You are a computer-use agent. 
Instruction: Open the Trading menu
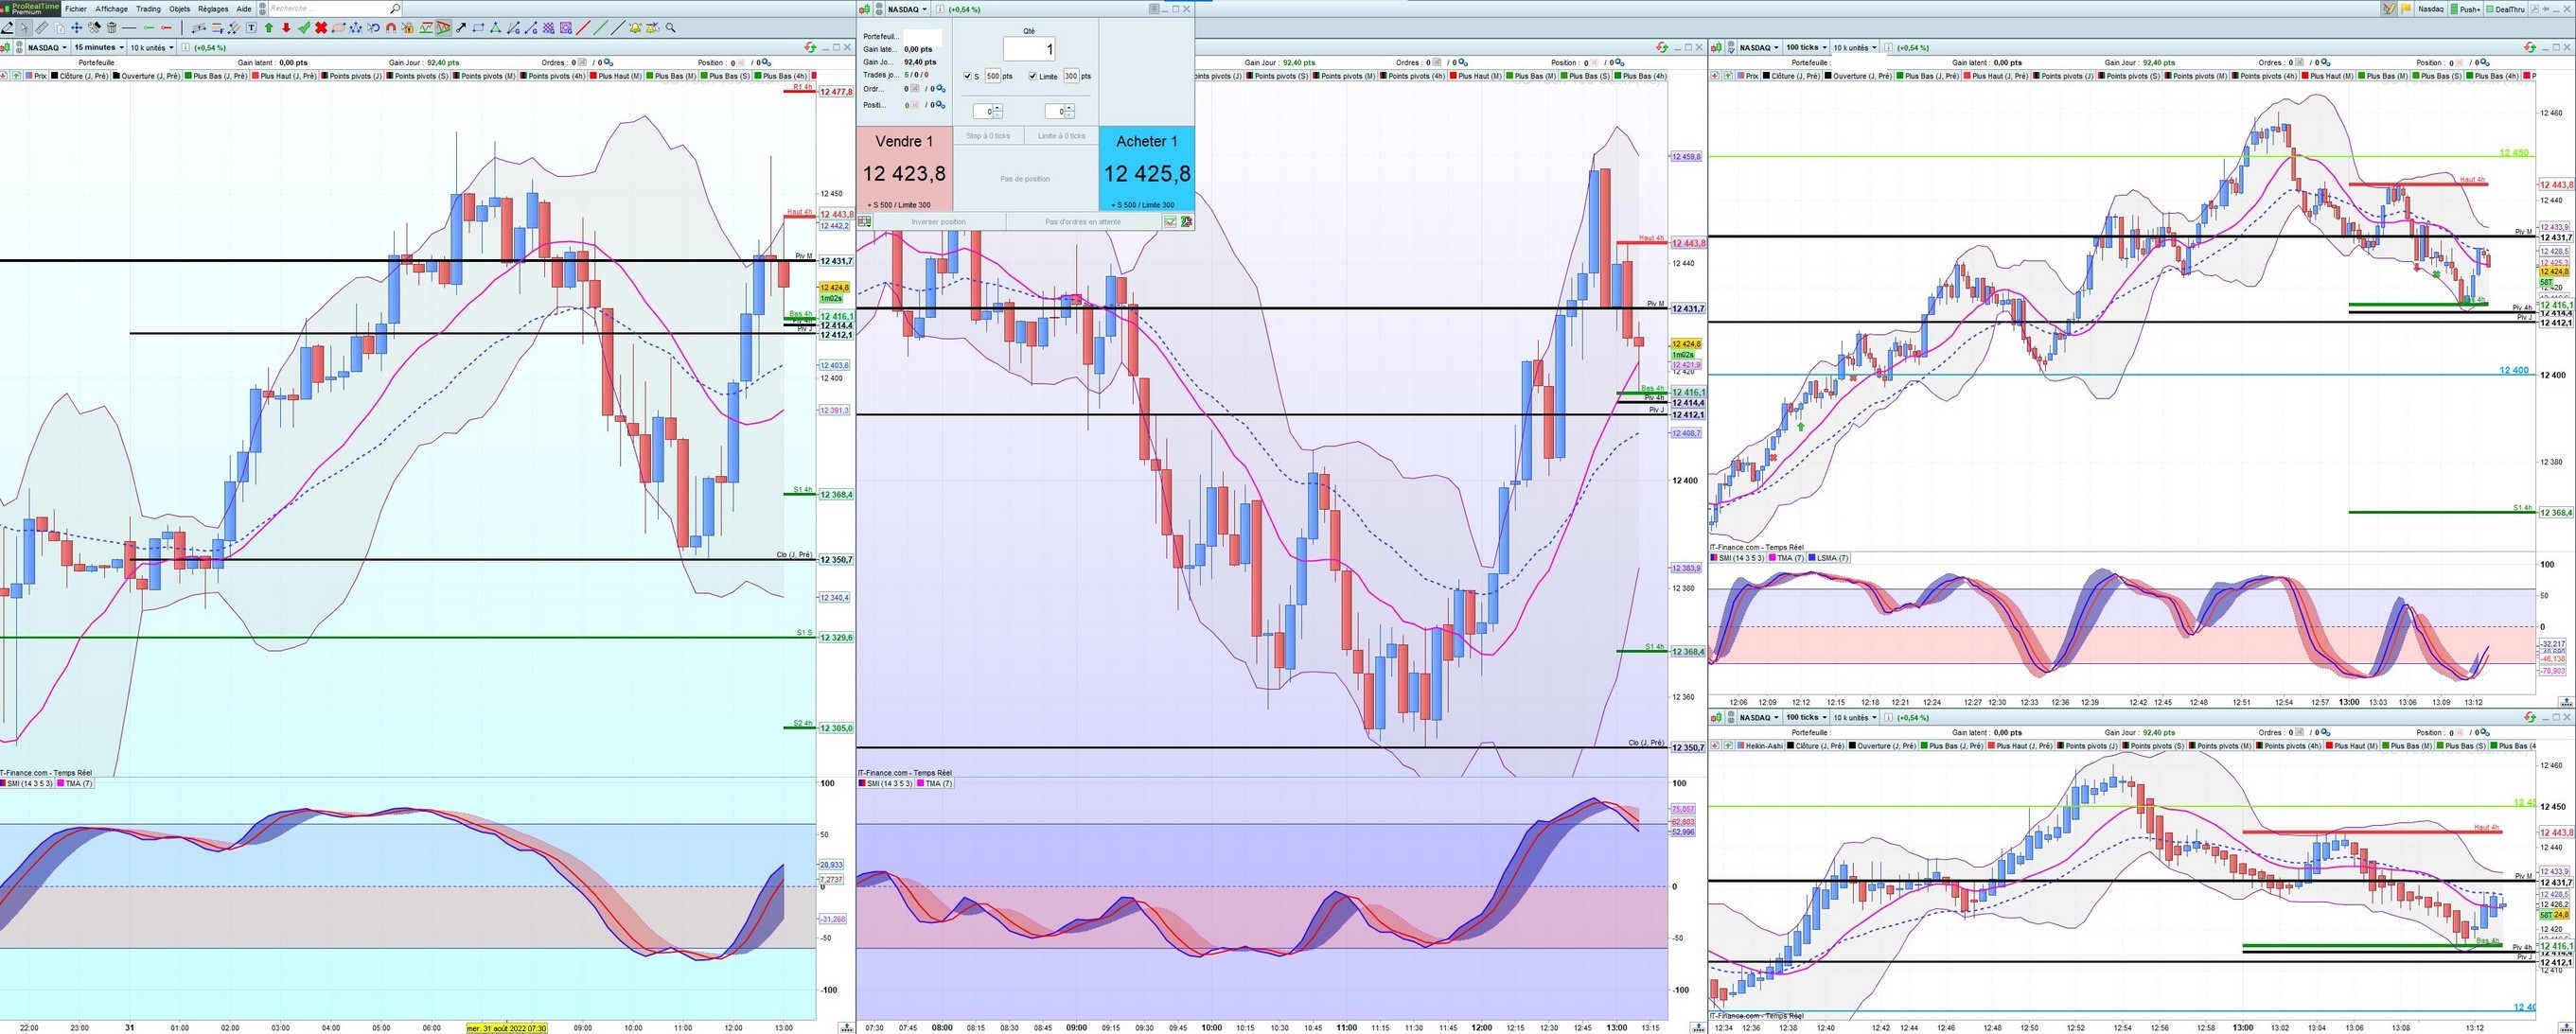coord(148,9)
